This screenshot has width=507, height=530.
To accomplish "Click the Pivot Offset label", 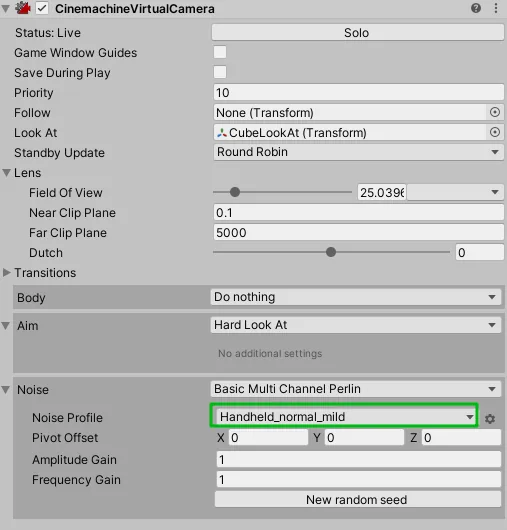I will pos(65,438).
